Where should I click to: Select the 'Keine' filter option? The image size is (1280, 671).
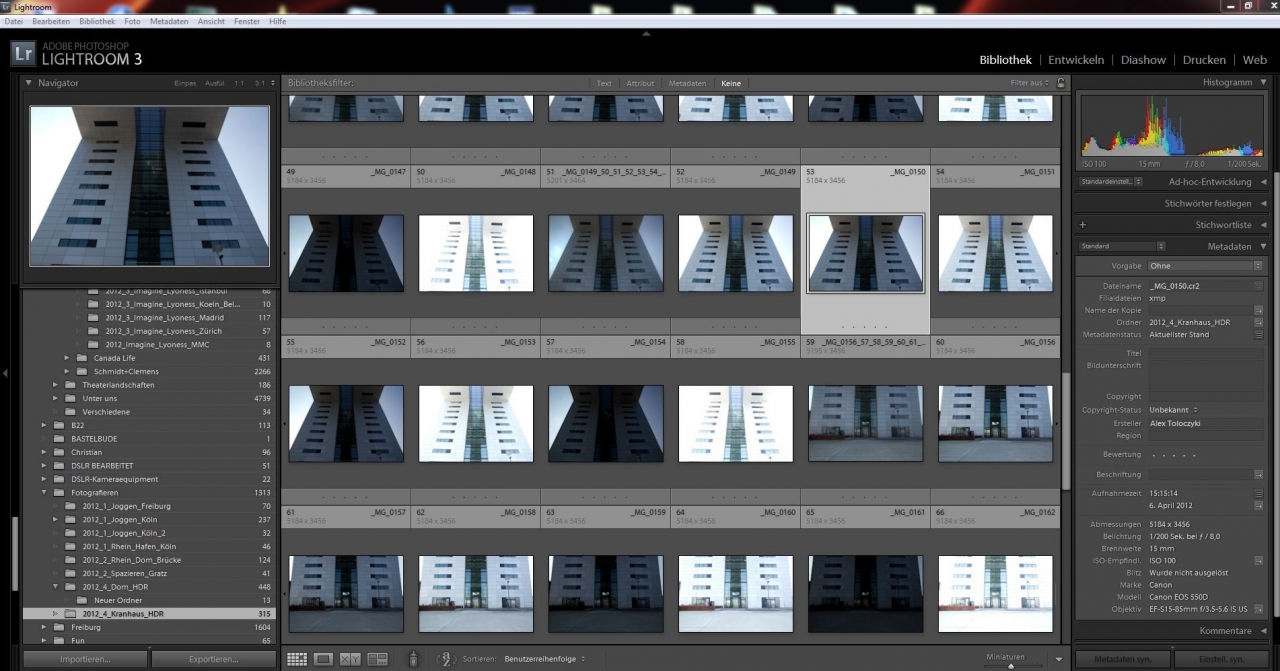pyautogui.click(x=731, y=83)
